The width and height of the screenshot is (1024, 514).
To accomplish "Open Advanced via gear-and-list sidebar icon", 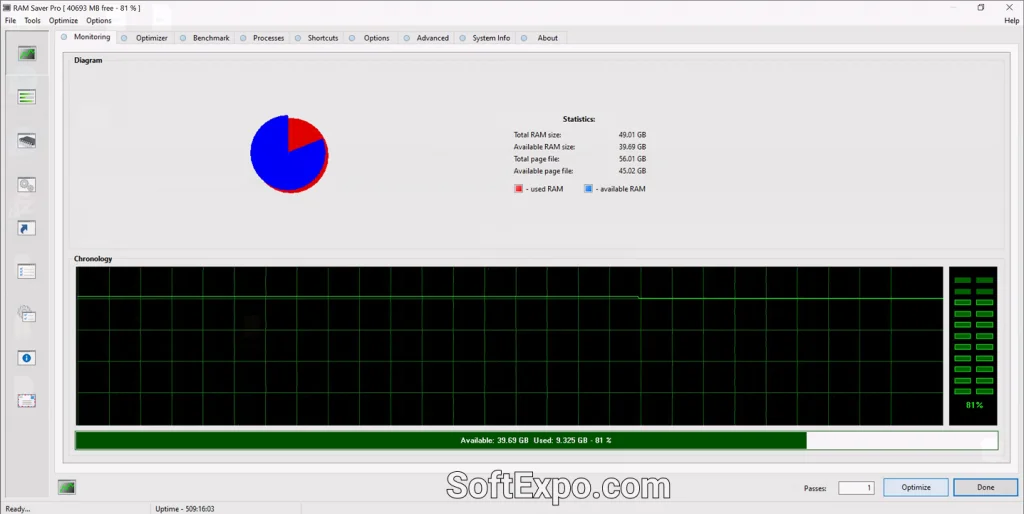I will pos(27,315).
